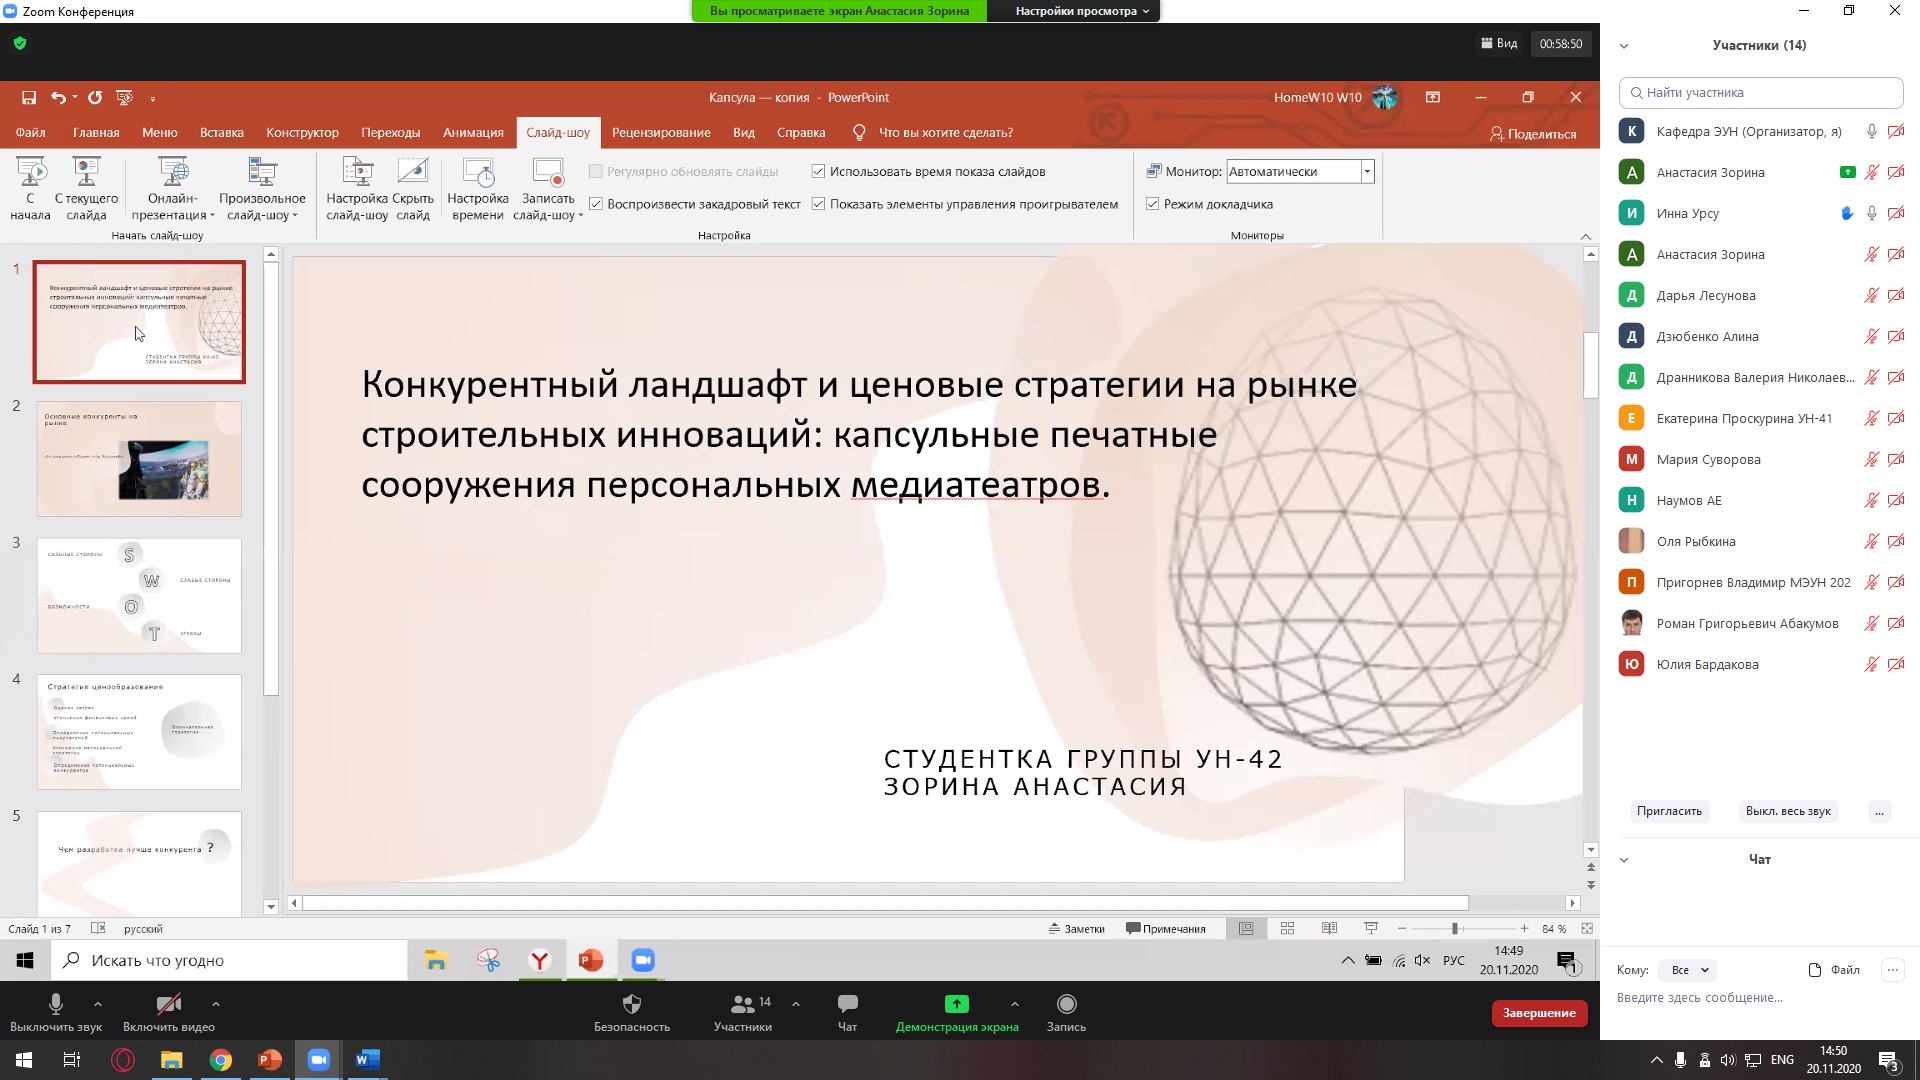Open Настройка времени rehearsal timing
The width and height of the screenshot is (1920, 1080).
coord(478,189)
